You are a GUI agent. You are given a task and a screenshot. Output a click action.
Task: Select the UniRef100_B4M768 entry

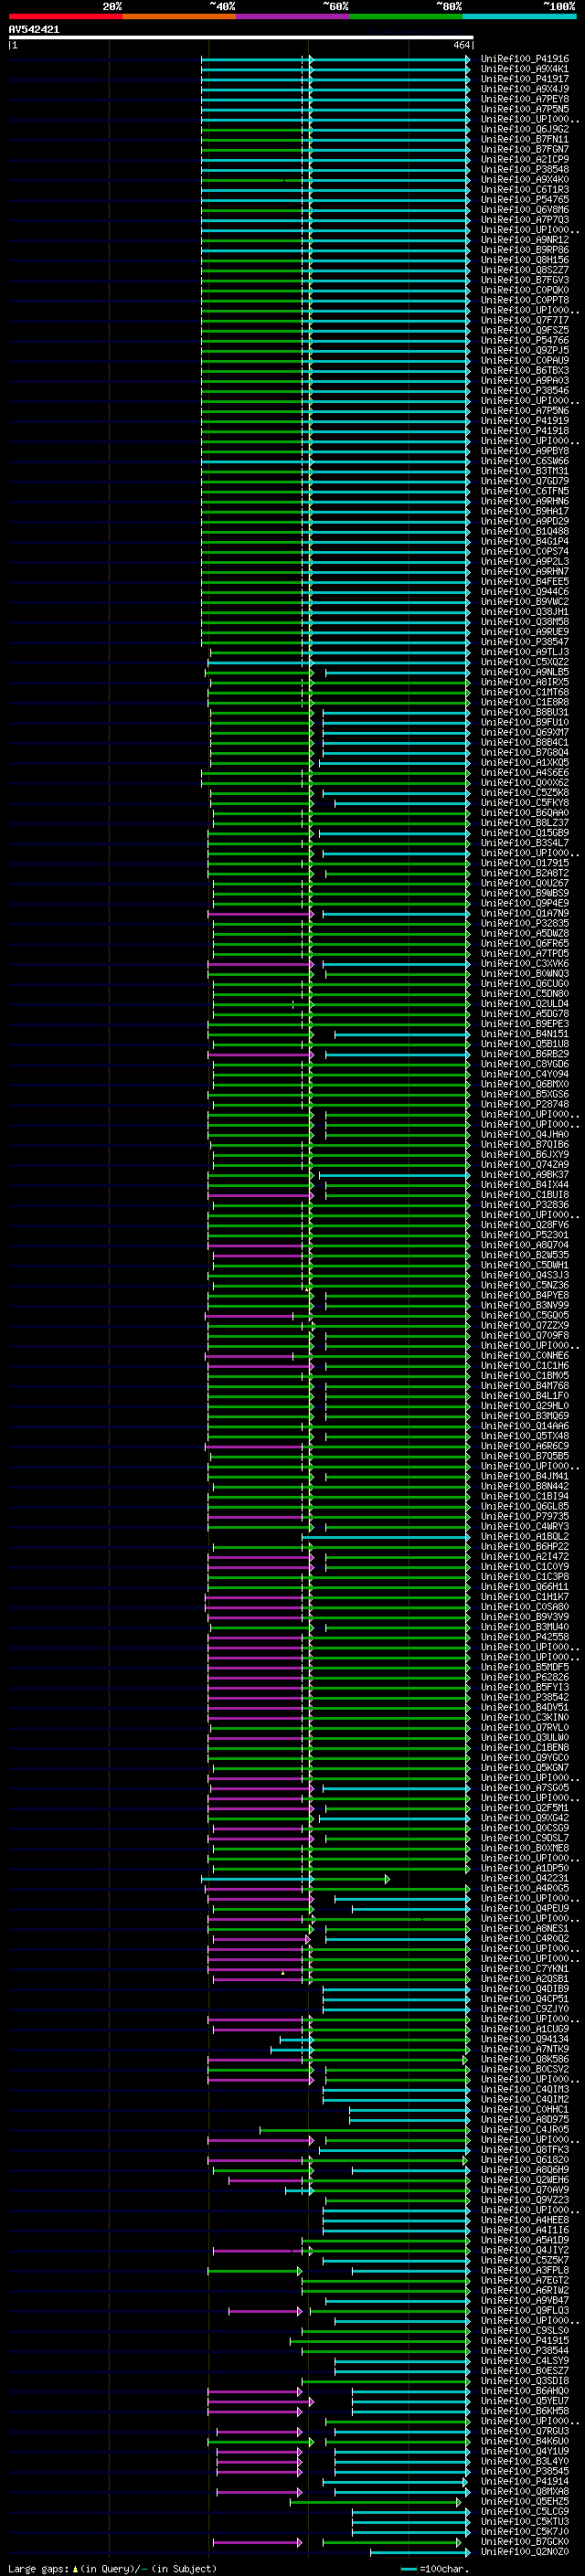pos(525,1386)
